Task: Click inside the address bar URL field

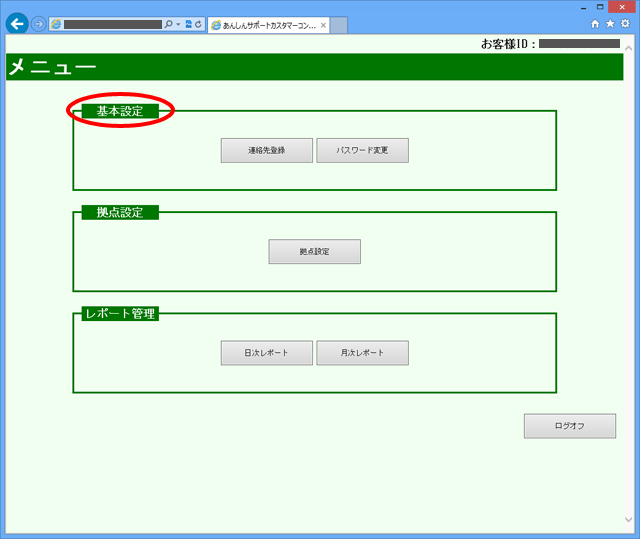Action: [110, 24]
